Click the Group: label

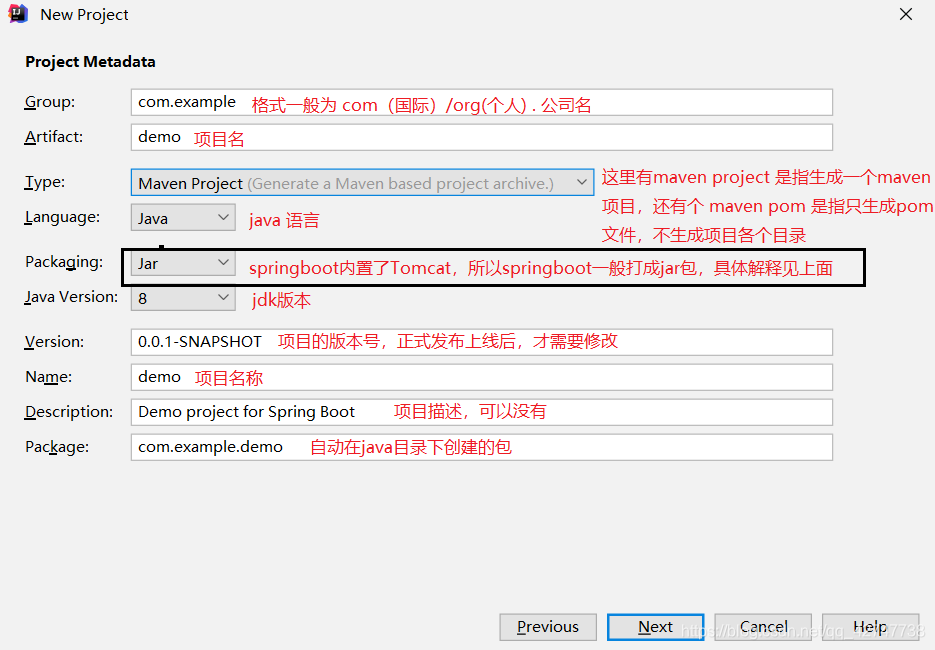click(49, 102)
